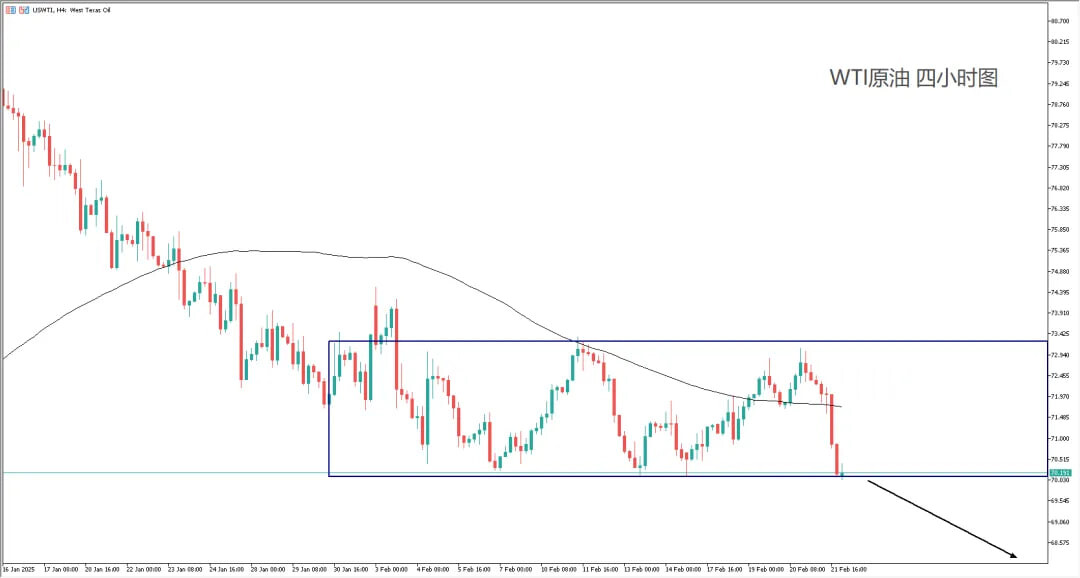
Task: Click the current price tag 70.191
Action: [1059, 472]
